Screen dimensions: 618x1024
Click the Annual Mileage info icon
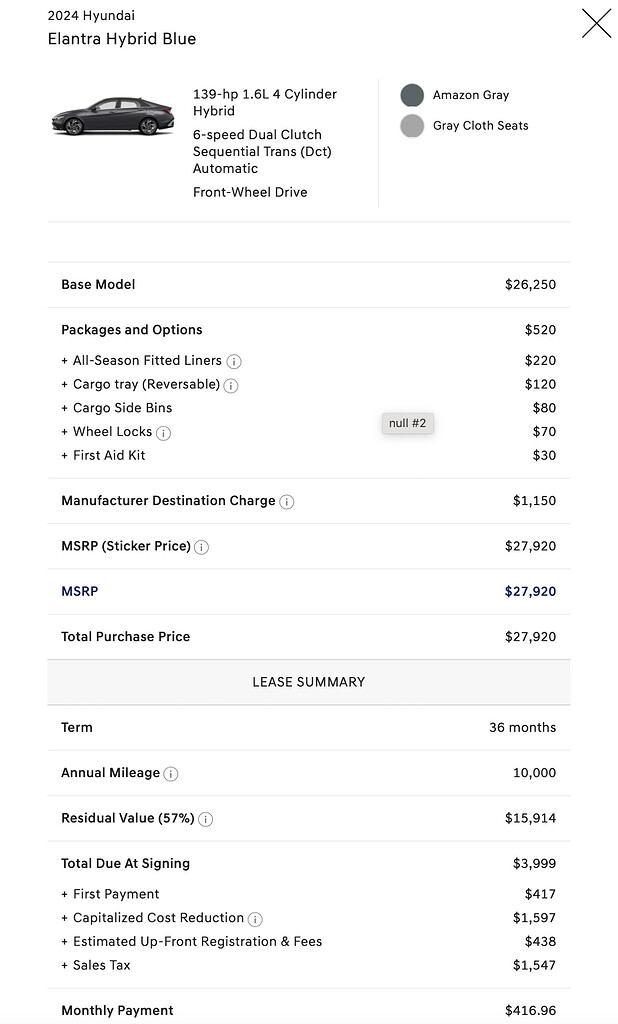(x=173, y=773)
